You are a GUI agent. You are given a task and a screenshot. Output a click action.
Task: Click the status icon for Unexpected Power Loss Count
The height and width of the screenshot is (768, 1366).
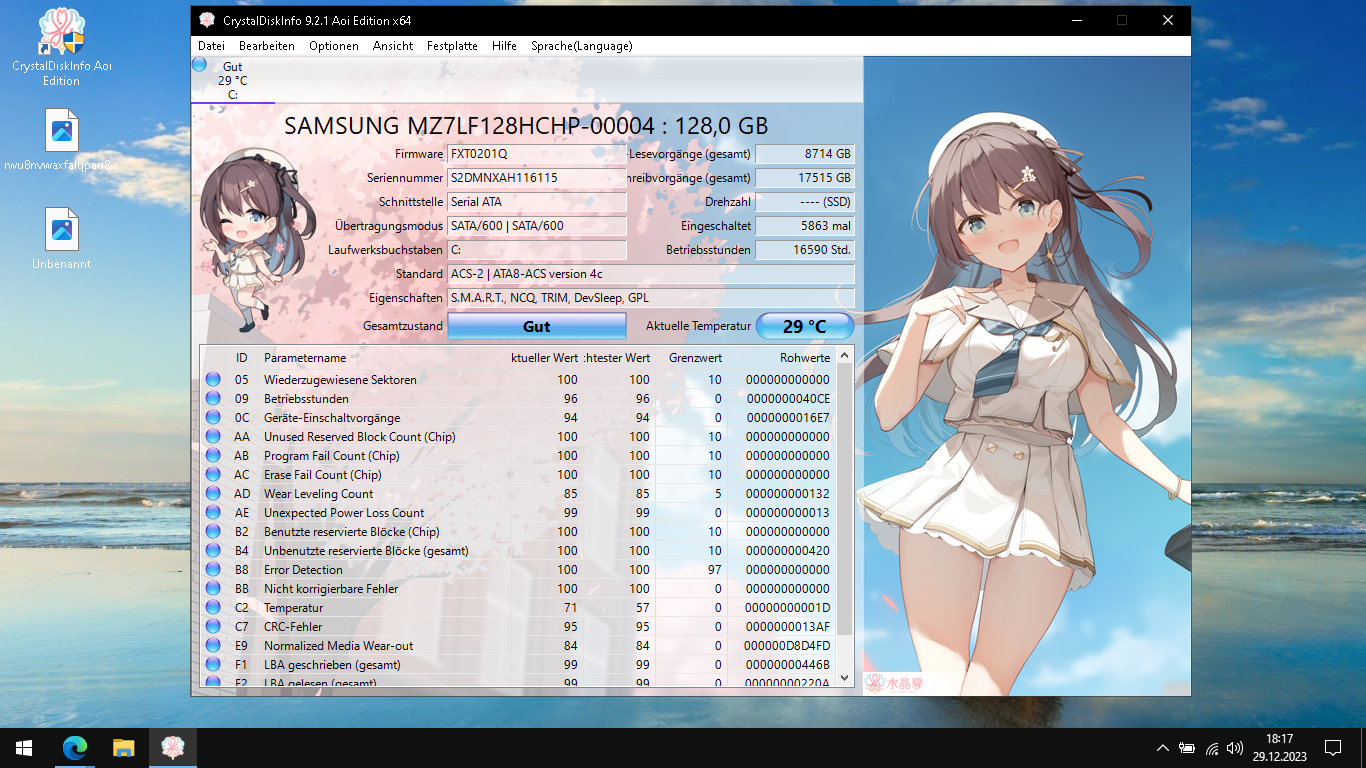(x=213, y=513)
